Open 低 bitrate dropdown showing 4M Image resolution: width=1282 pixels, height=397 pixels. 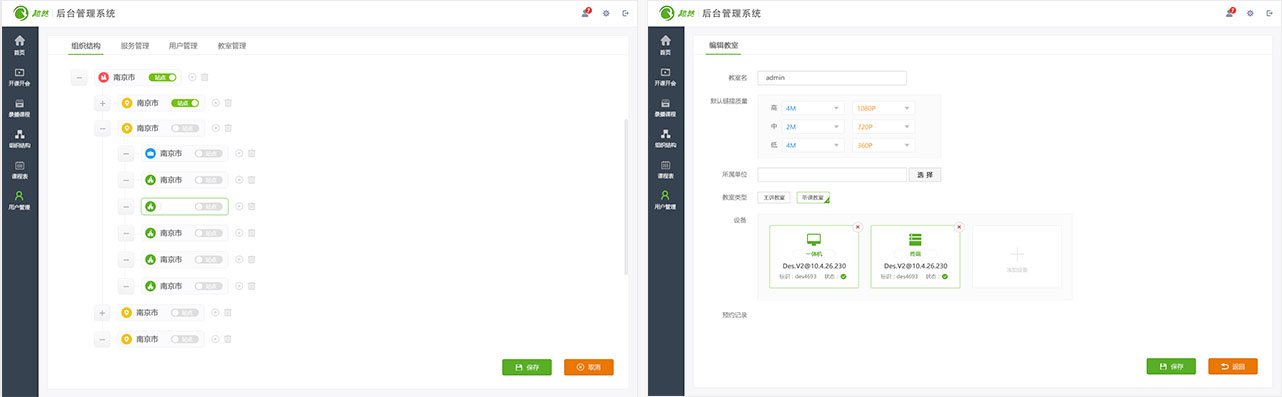click(813, 145)
